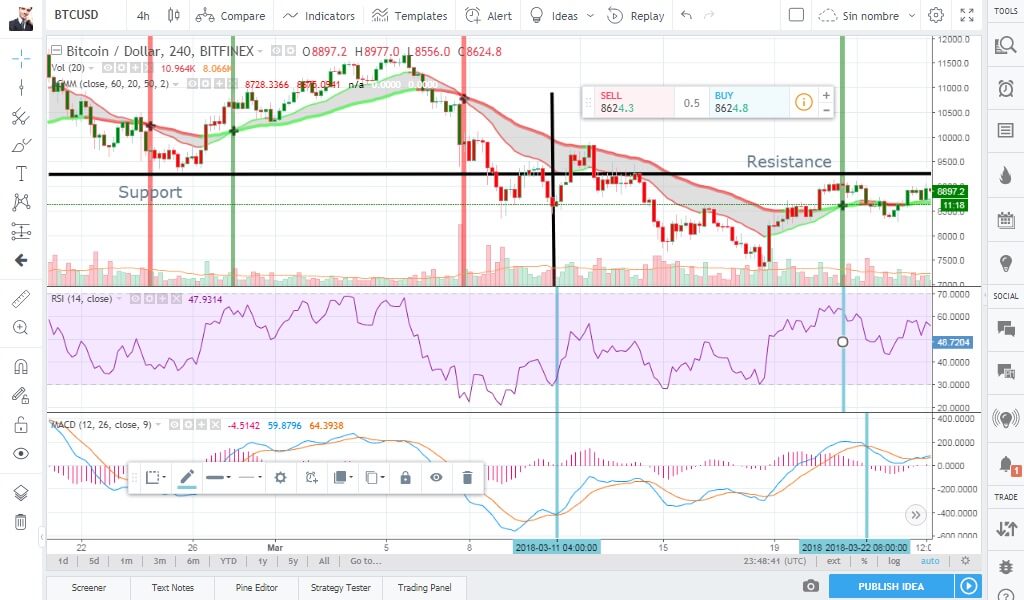The width and height of the screenshot is (1024, 600).
Task: Delete the drawing with the trash icon
Action: [467, 478]
